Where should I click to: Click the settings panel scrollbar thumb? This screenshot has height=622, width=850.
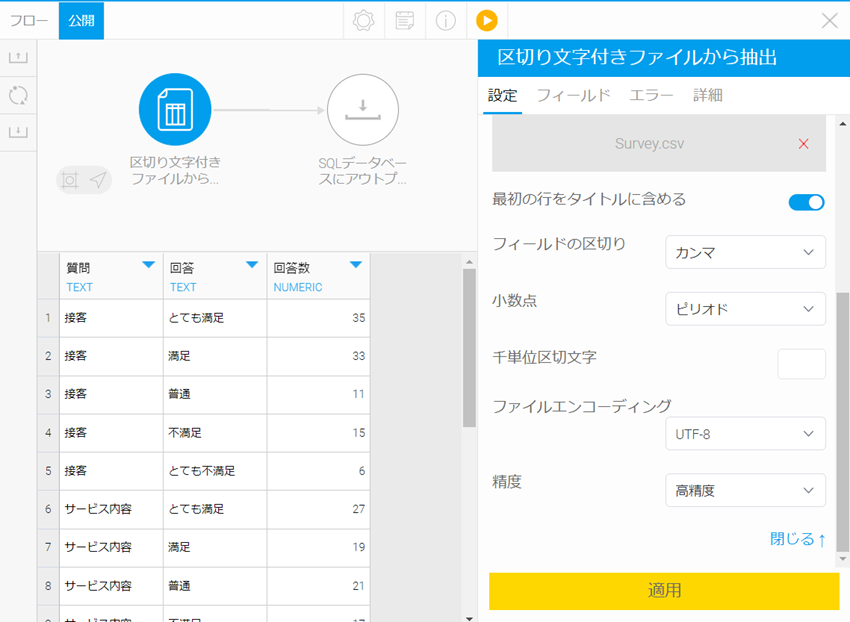click(x=842, y=421)
